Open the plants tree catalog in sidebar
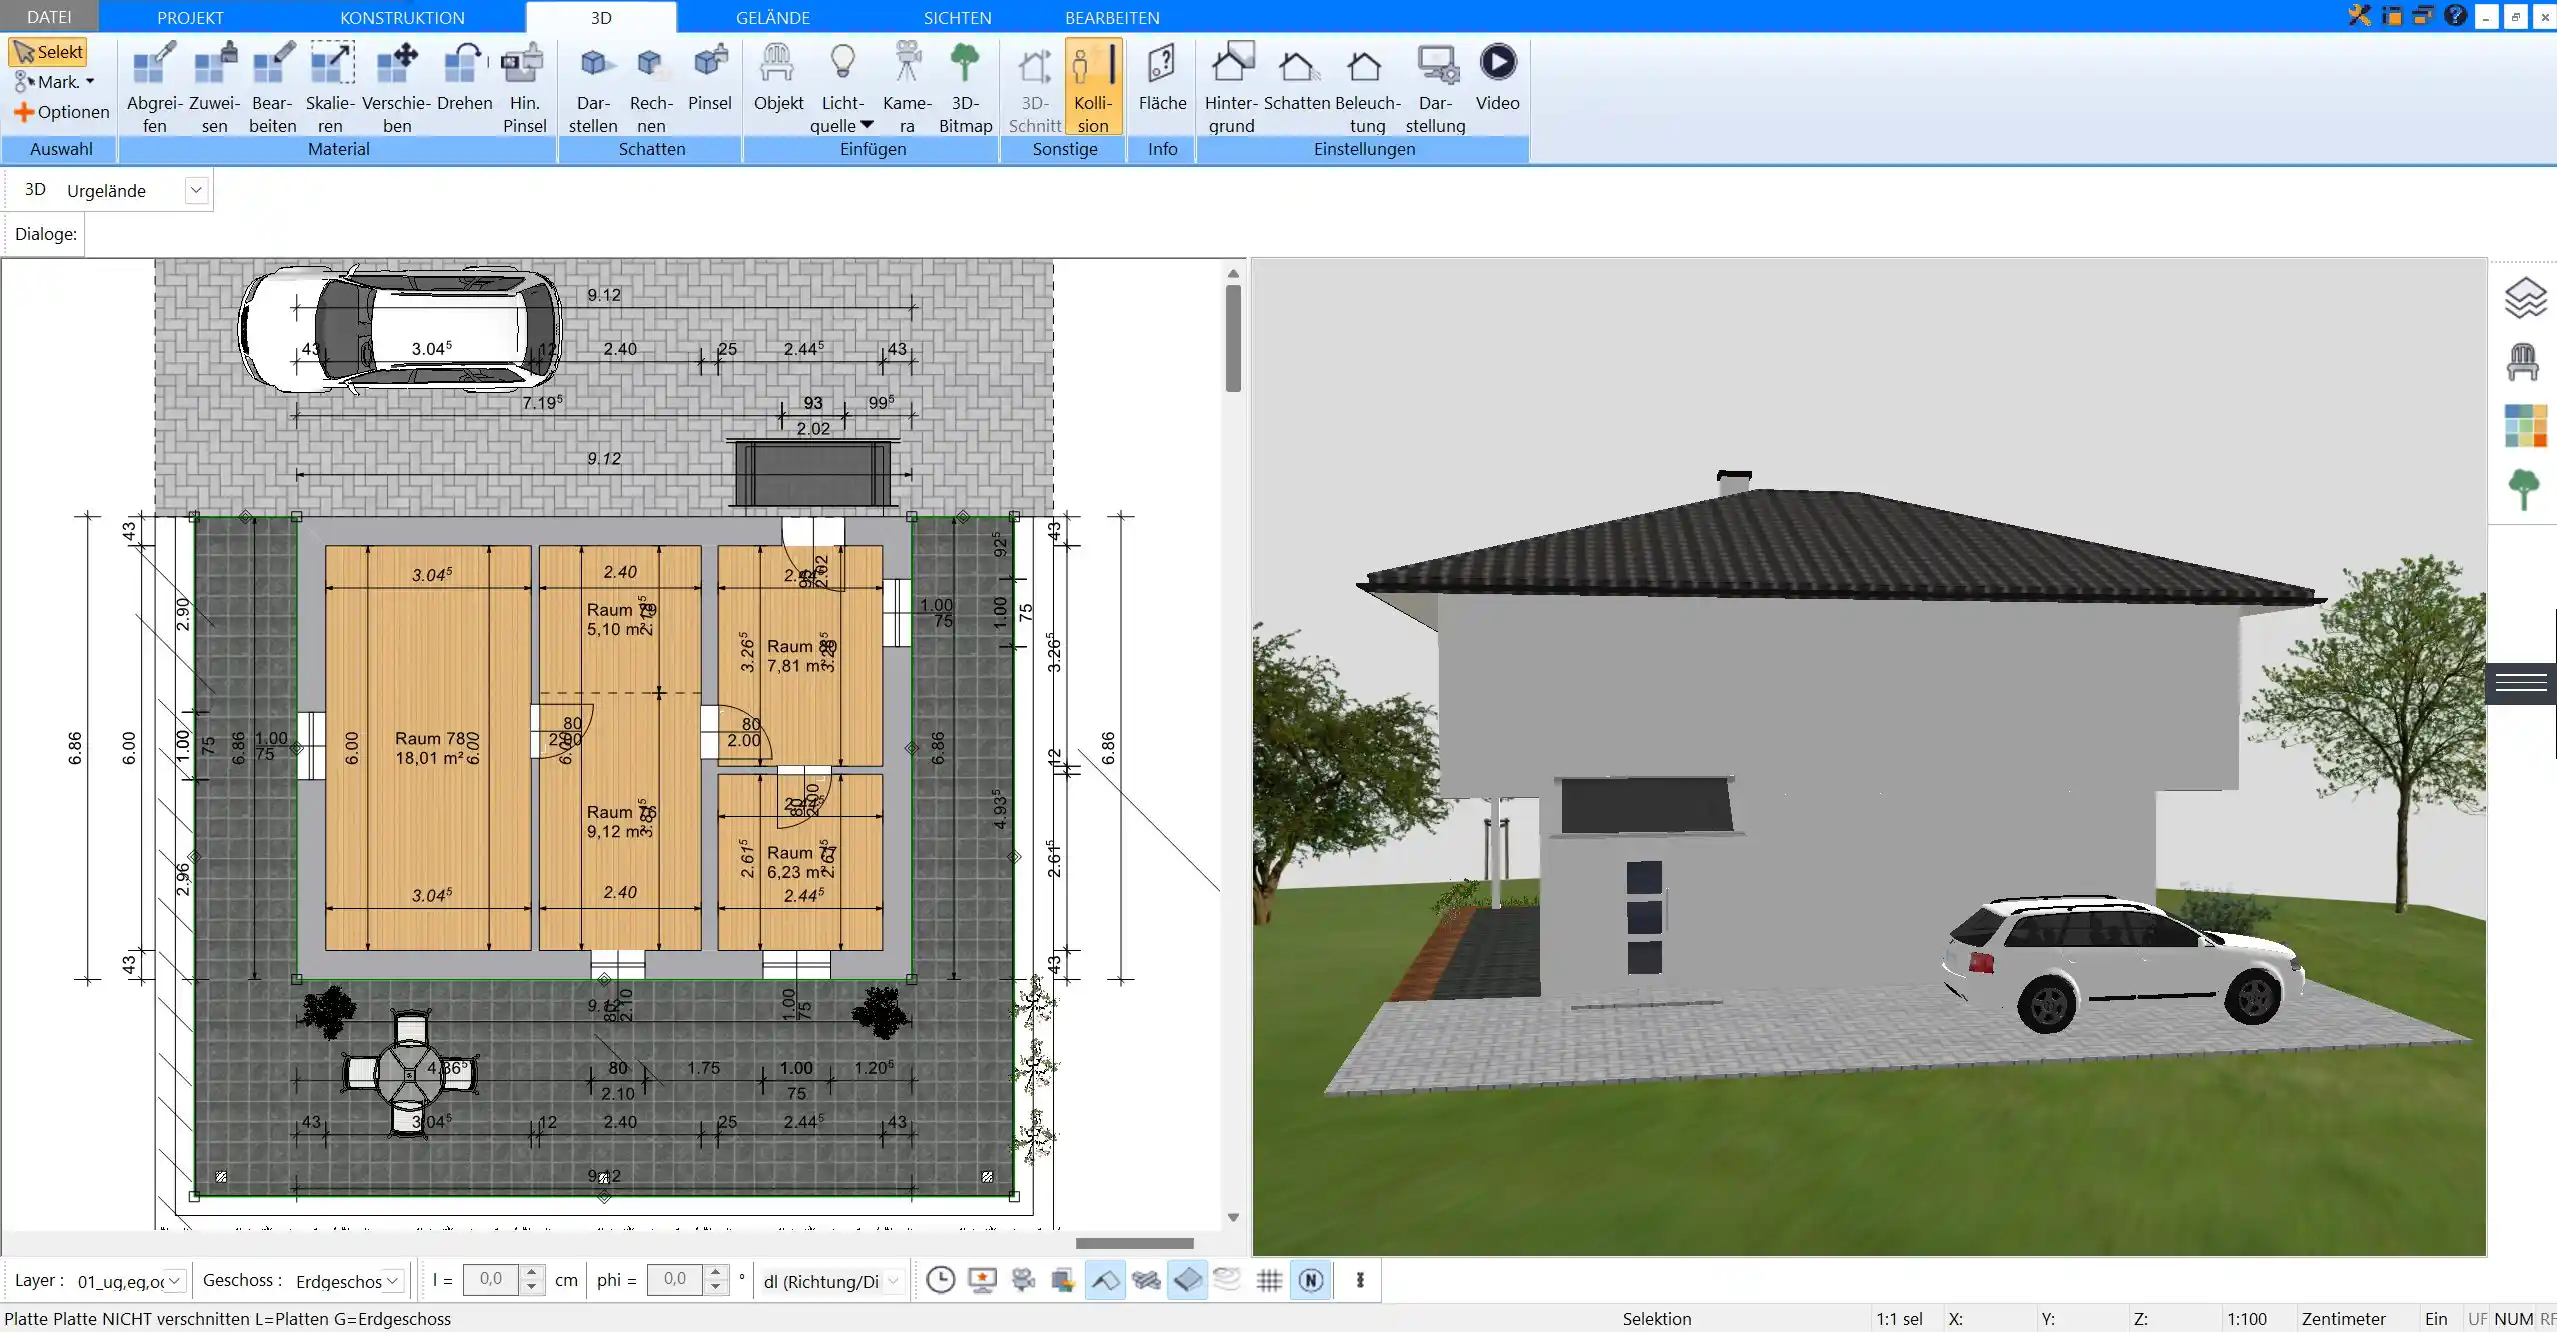Viewport: 2557px width, 1332px height. pyautogui.click(x=2524, y=489)
